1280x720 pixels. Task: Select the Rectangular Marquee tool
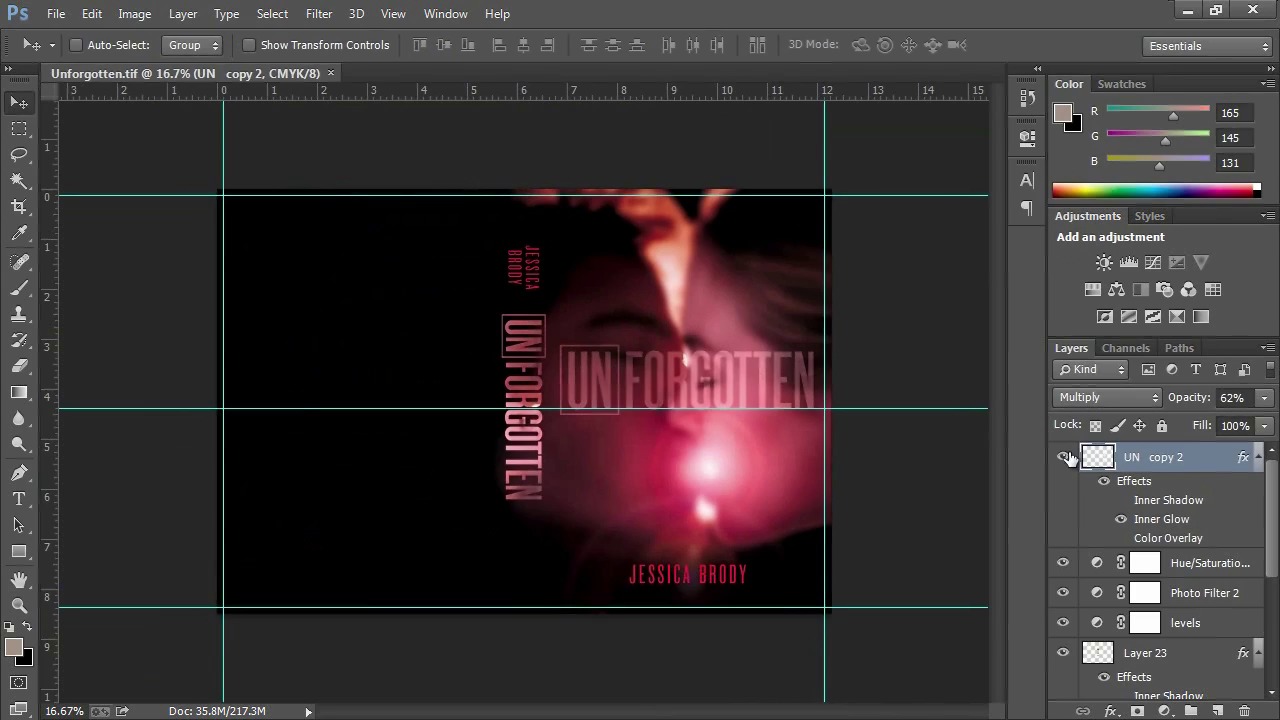click(19, 128)
